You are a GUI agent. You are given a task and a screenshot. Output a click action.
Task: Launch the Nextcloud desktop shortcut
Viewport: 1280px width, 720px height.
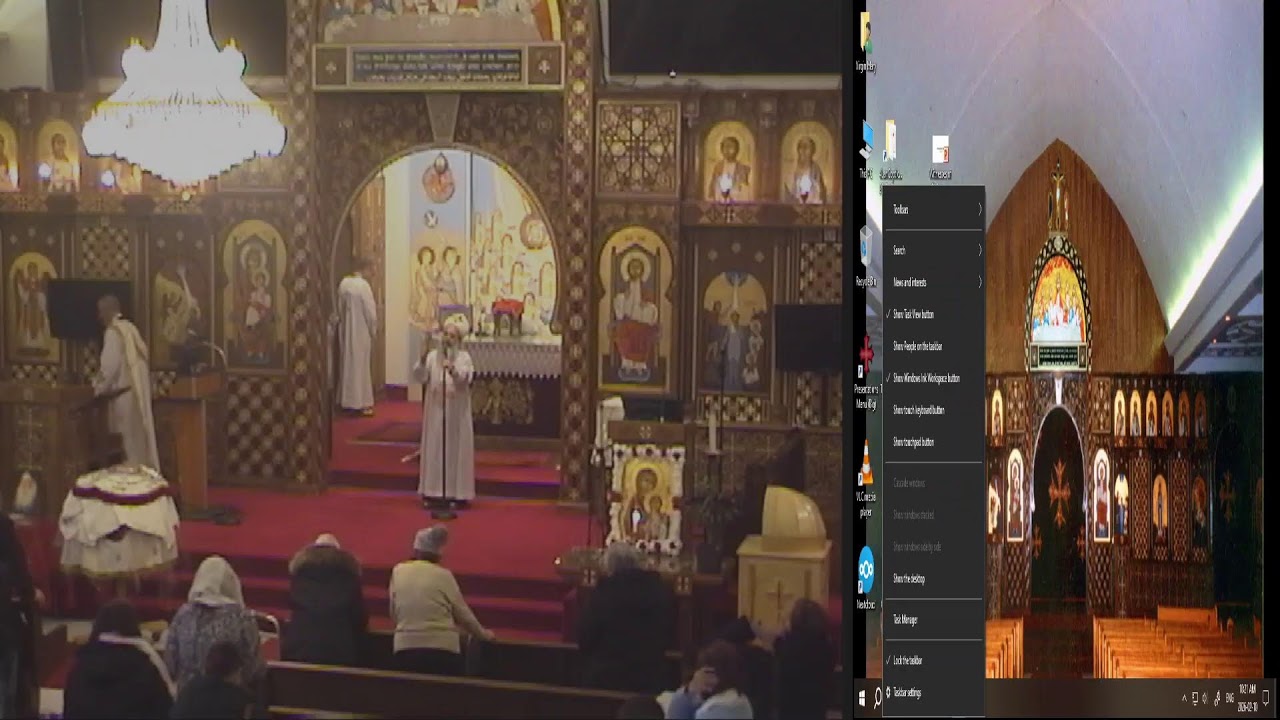click(866, 578)
